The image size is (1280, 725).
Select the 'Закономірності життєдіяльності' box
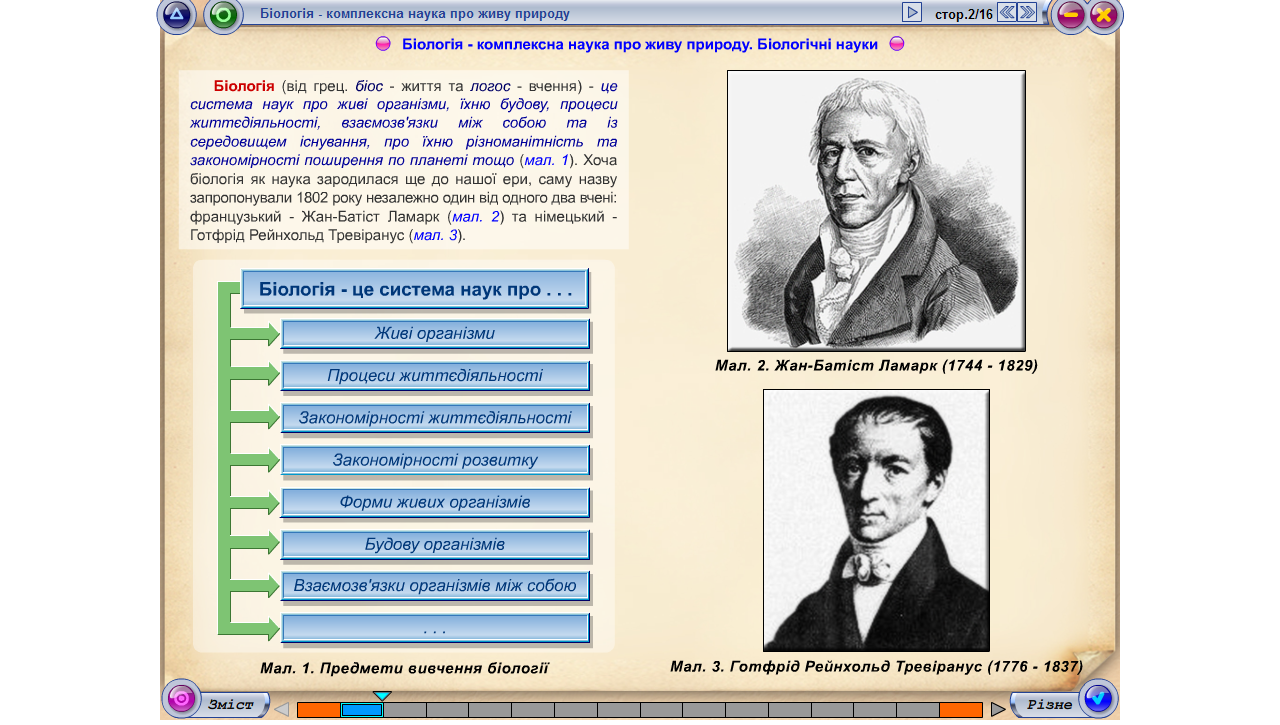pyautogui.click(x=435, y=418)
